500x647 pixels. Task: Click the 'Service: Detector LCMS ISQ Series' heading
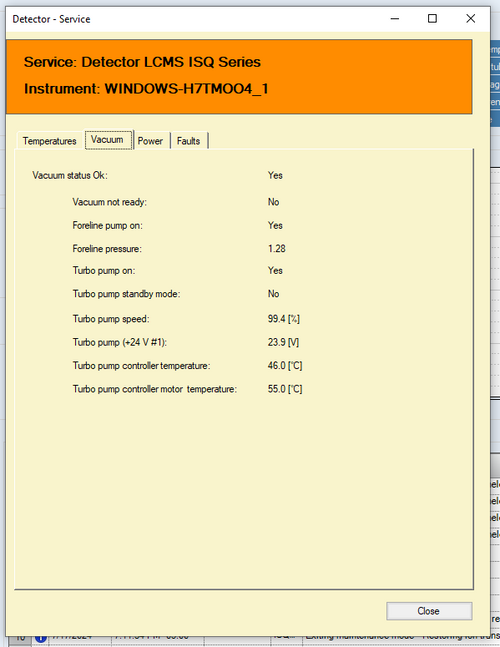click(x=142, y=62)
